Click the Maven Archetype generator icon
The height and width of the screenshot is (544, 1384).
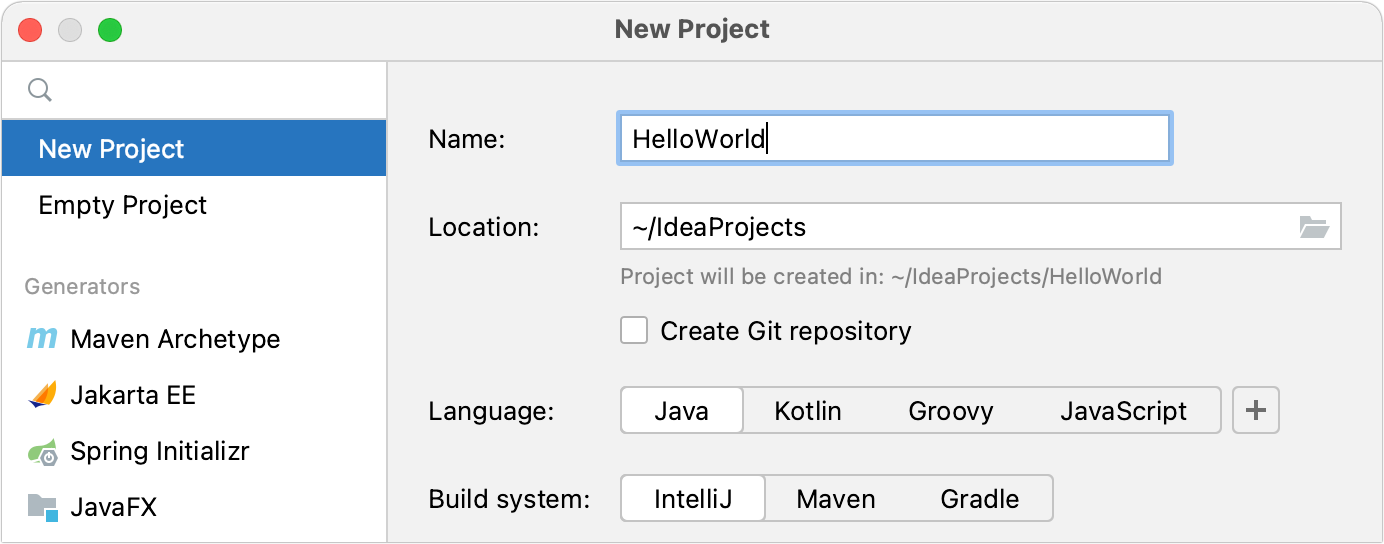point(42,339)
